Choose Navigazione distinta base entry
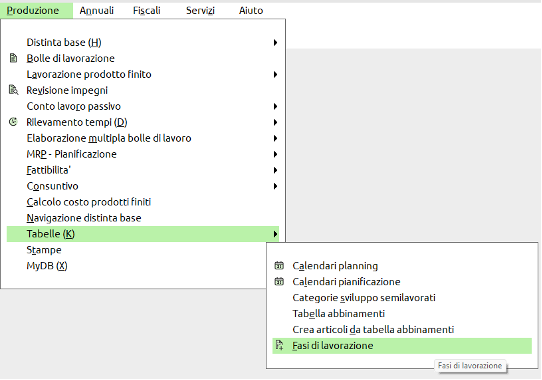This screenshot has width=542, height=380. click(84, 218)
